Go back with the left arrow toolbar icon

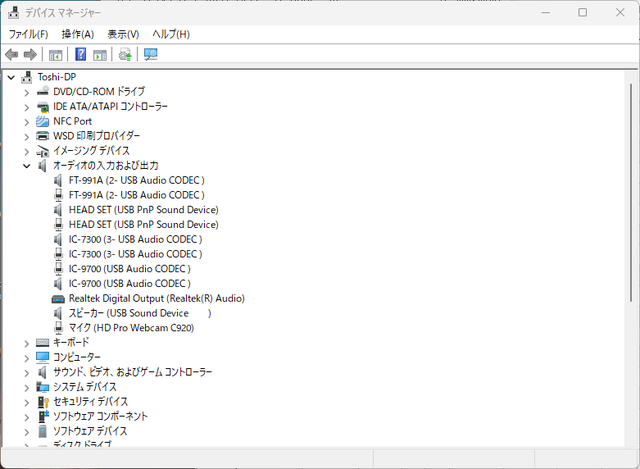[11, 54]
